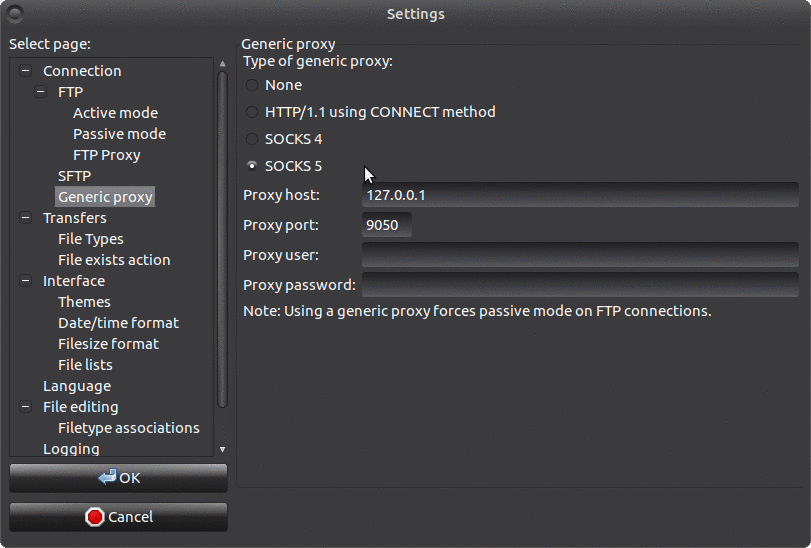Click the Proxy host input field

coord(579,195)
